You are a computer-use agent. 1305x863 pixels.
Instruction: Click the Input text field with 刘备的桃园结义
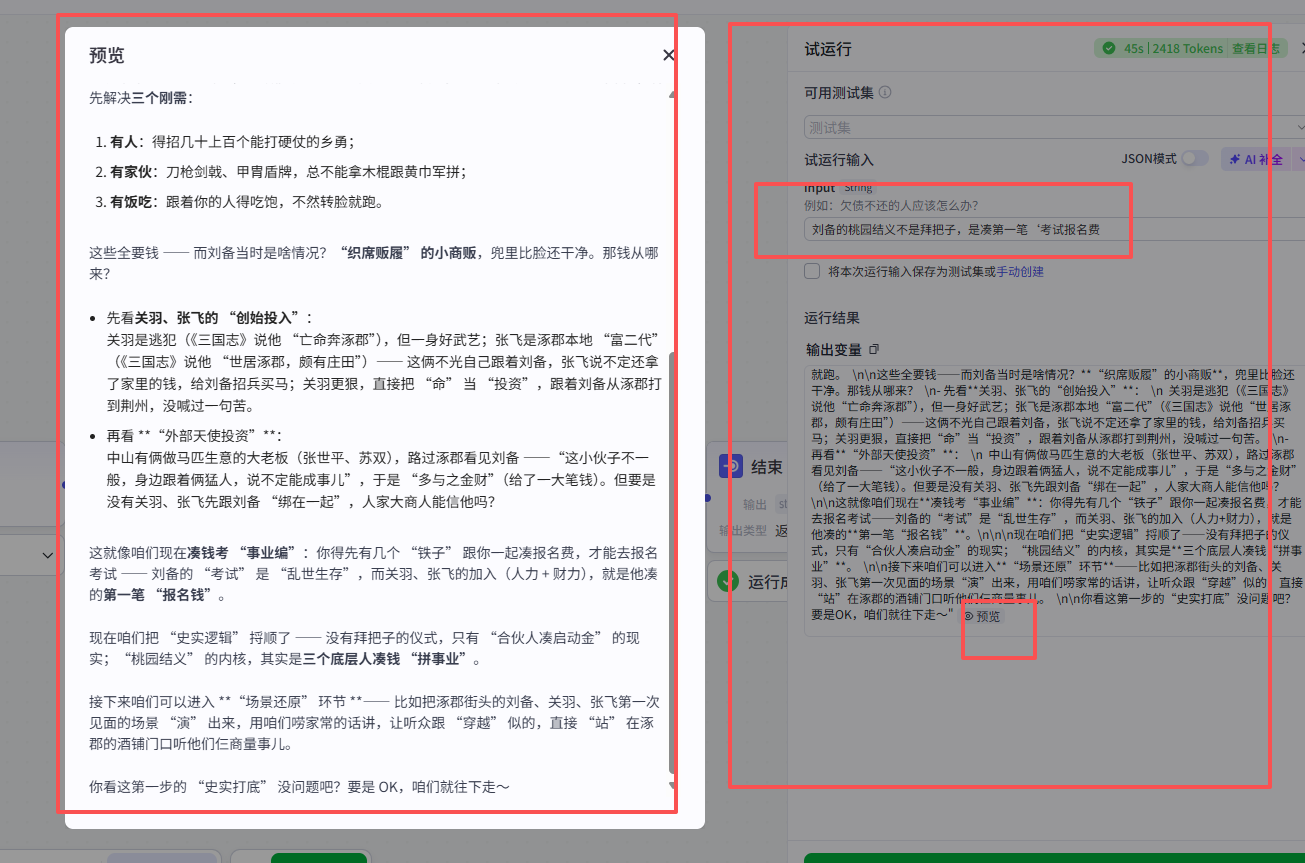pyautogui.click(x=1055, y=229)
